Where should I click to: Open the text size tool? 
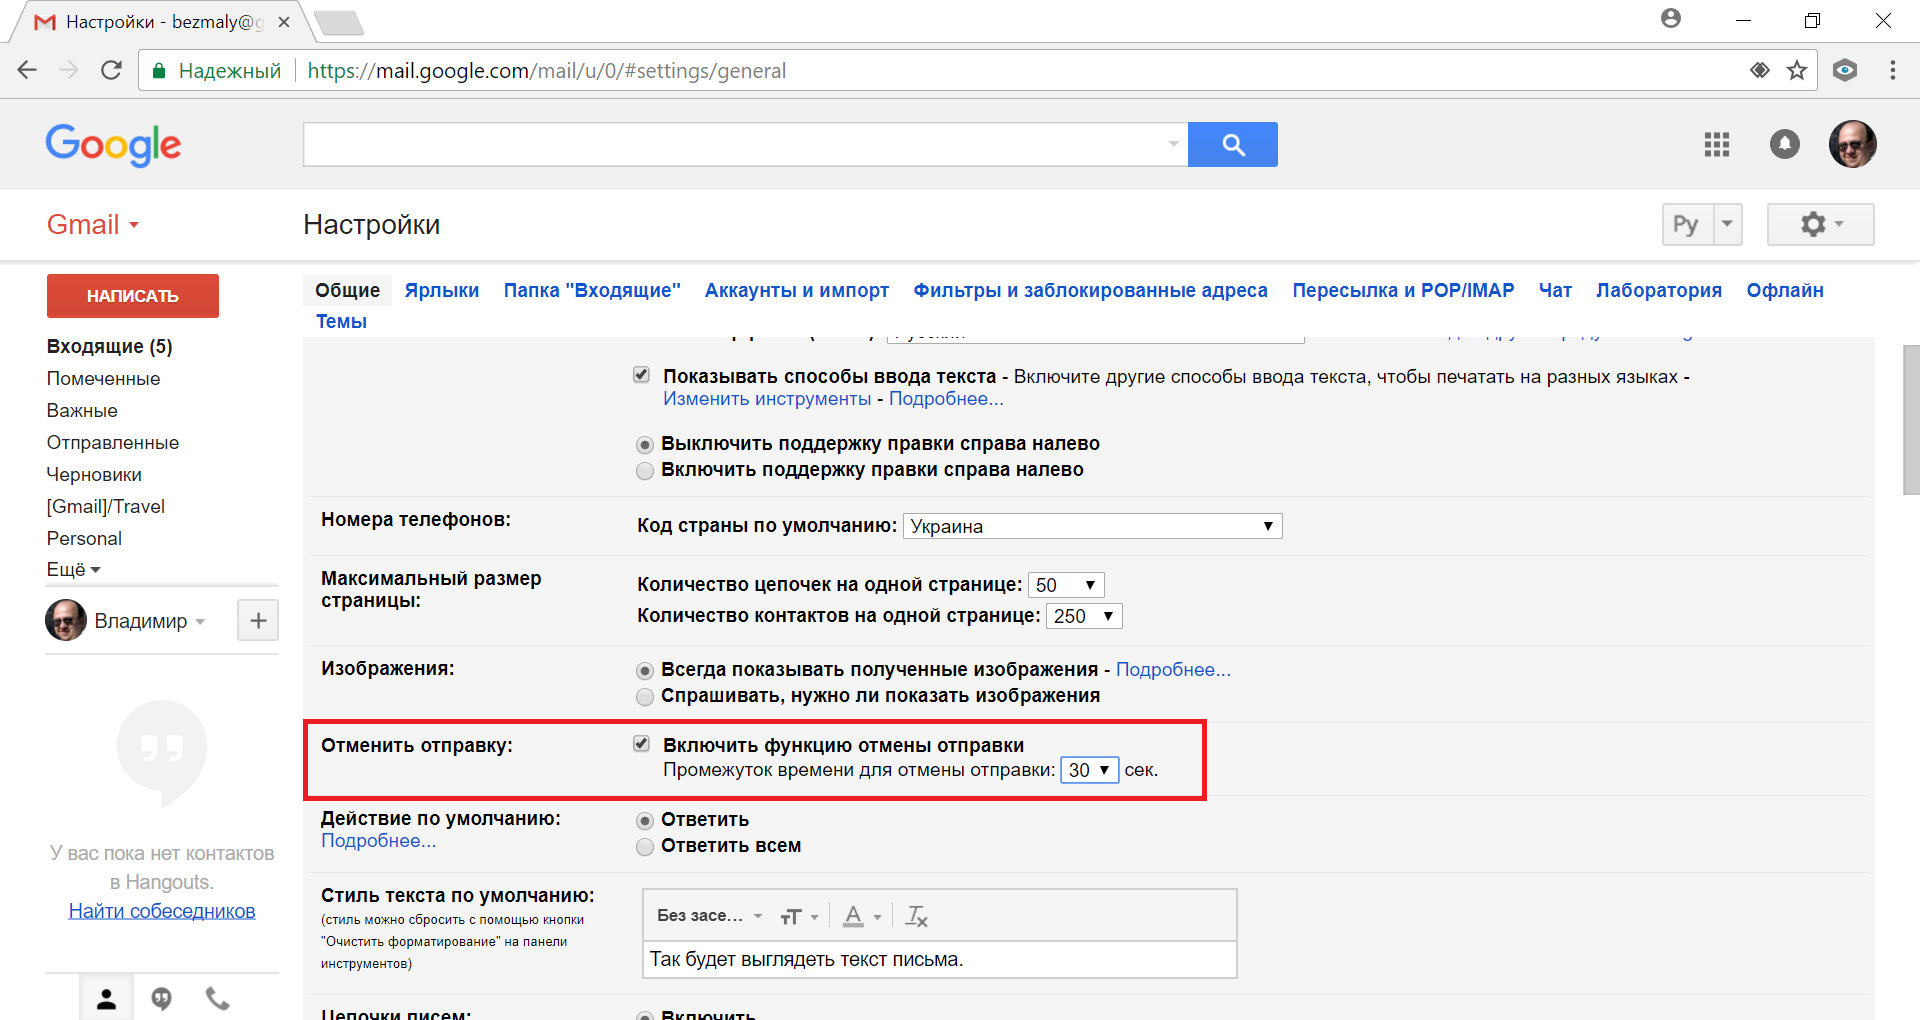(799, 916)
